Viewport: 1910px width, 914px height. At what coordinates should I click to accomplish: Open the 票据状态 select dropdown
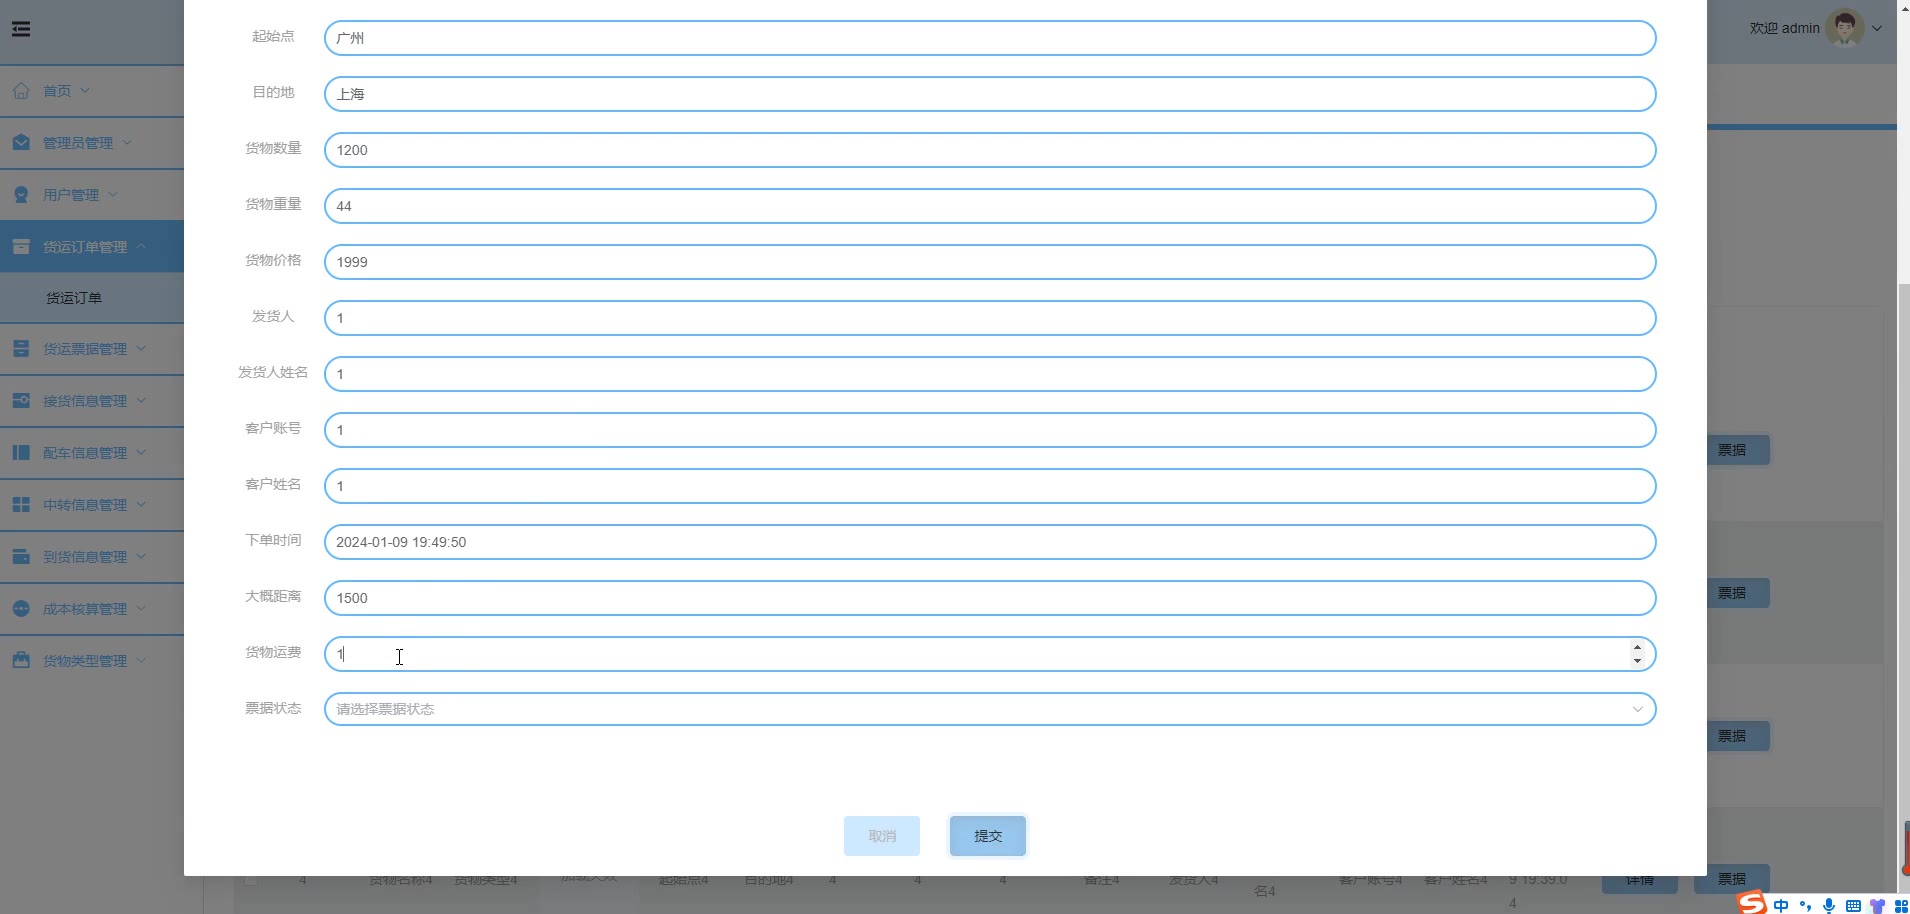pos(990,709)
